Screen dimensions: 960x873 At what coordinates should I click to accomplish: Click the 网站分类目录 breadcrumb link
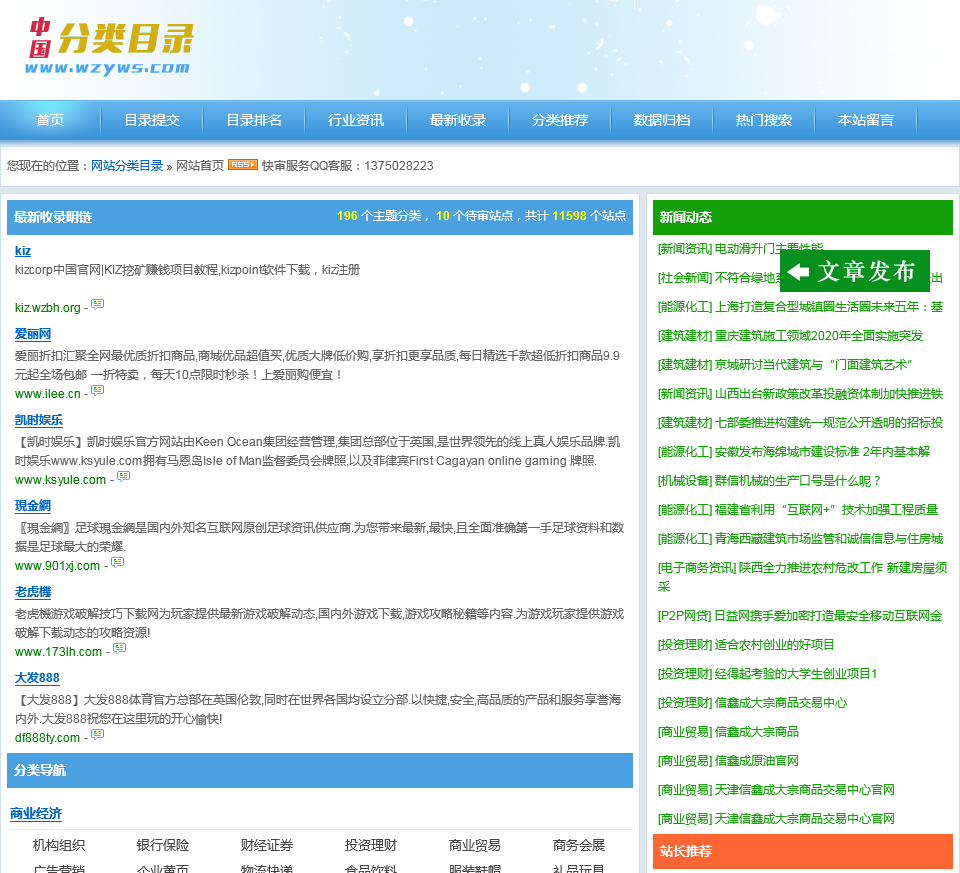point(127,166)
